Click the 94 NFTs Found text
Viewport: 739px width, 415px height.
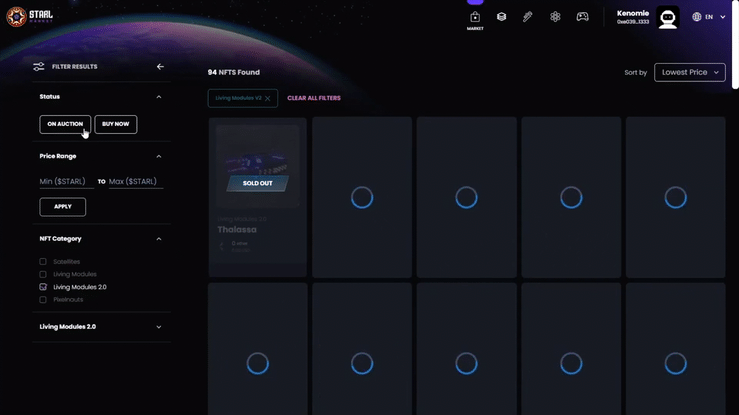[234, 73]
